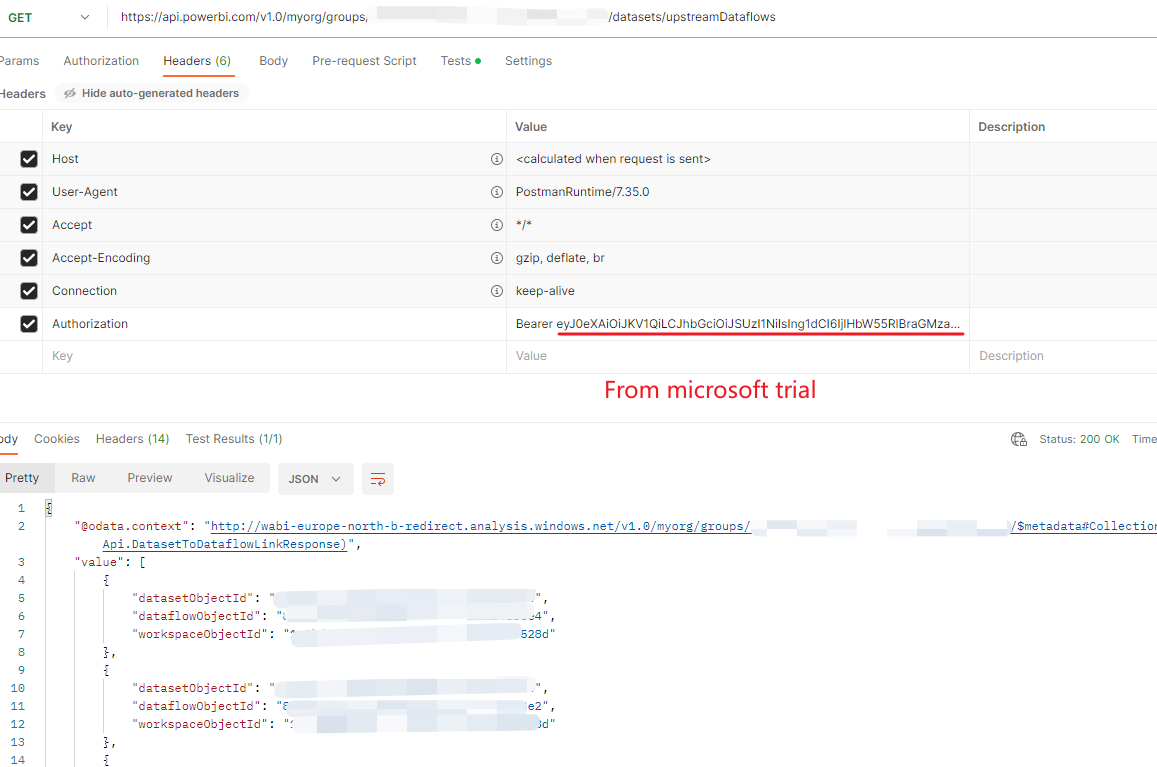Select the Visualize view
Viewport: 1157px width, 767px height.
229,478
